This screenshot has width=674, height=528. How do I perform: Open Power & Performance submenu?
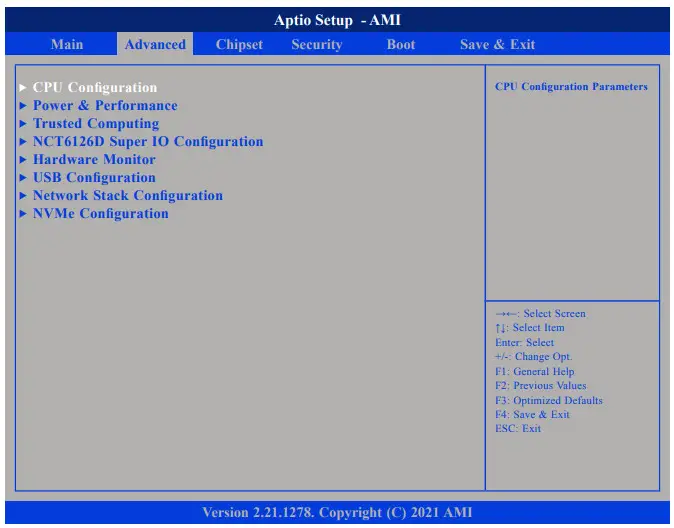(x=105, y=105)
